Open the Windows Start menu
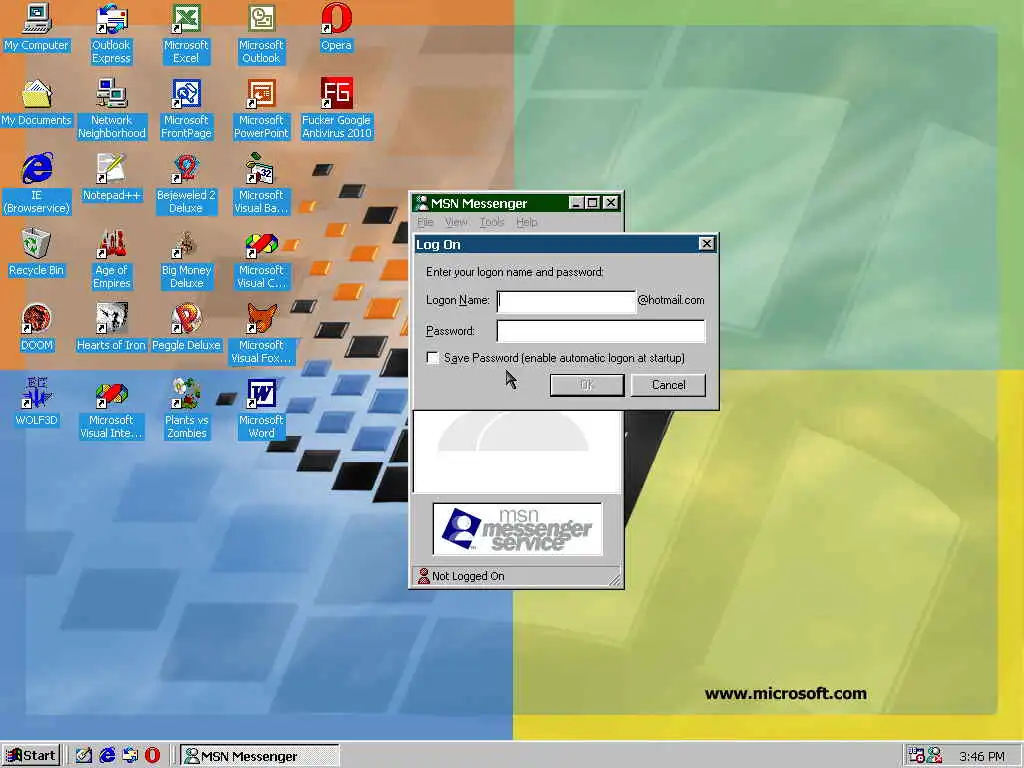Screen dimensions: 1024x768 (x=31, y=756)
